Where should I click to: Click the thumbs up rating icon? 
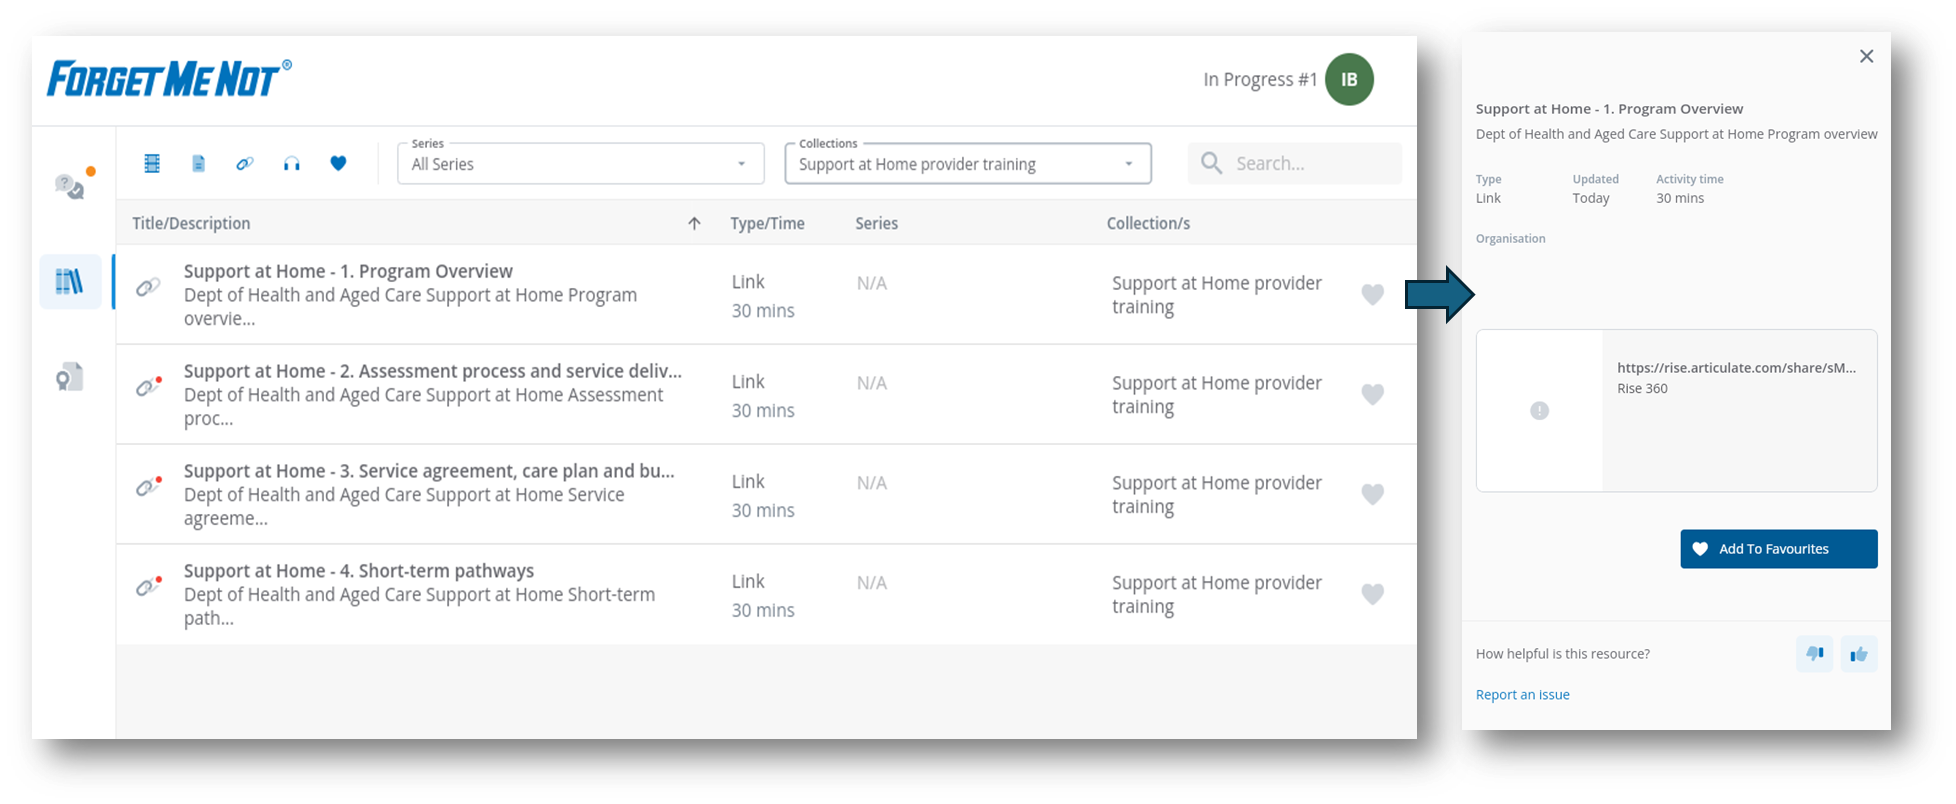tap(1859, 654)
